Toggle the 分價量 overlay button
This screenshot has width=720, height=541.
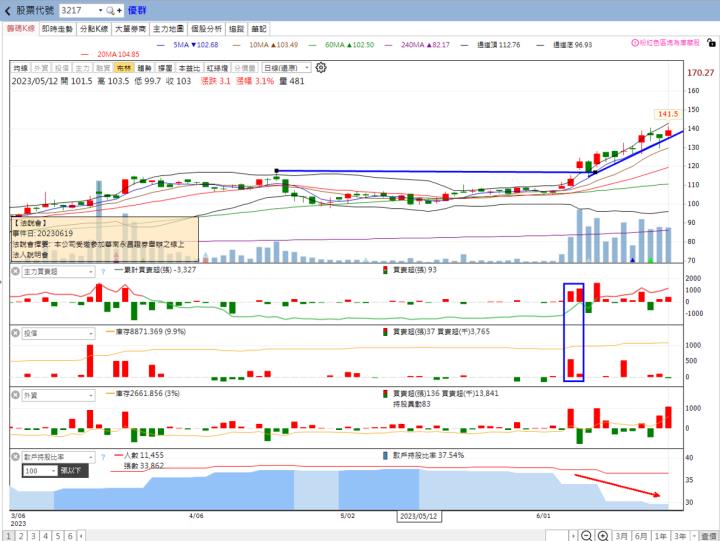tap(244, 68)
